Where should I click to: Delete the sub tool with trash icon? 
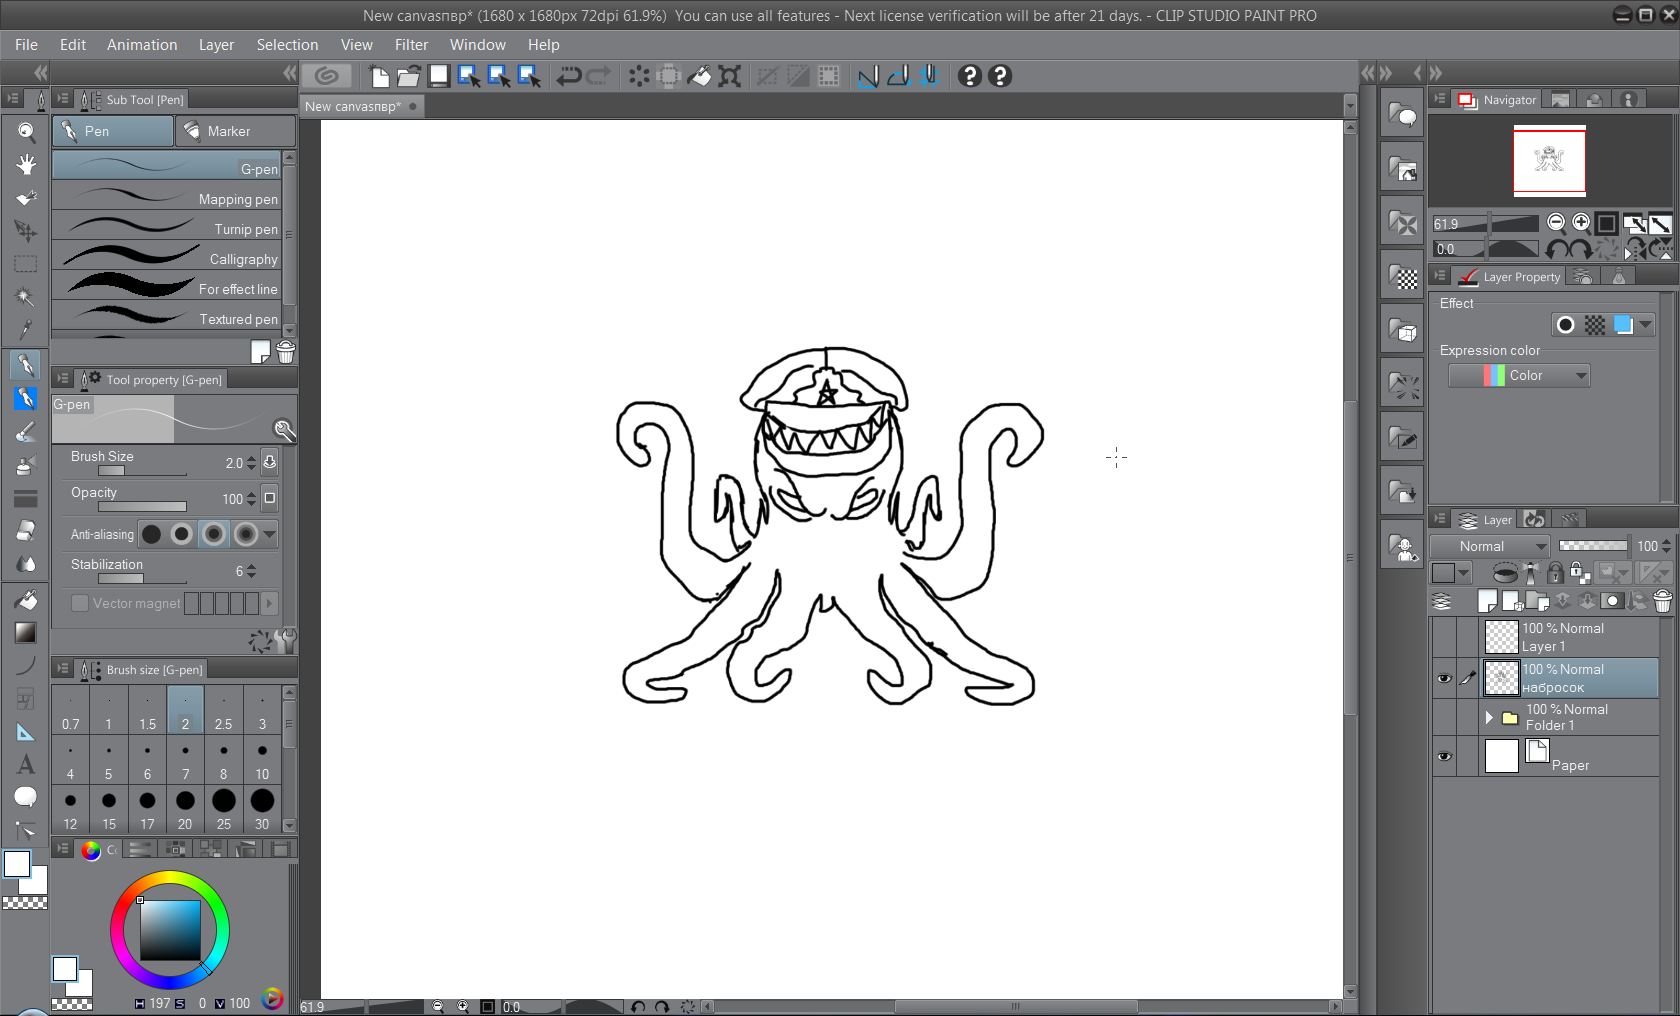286,352
